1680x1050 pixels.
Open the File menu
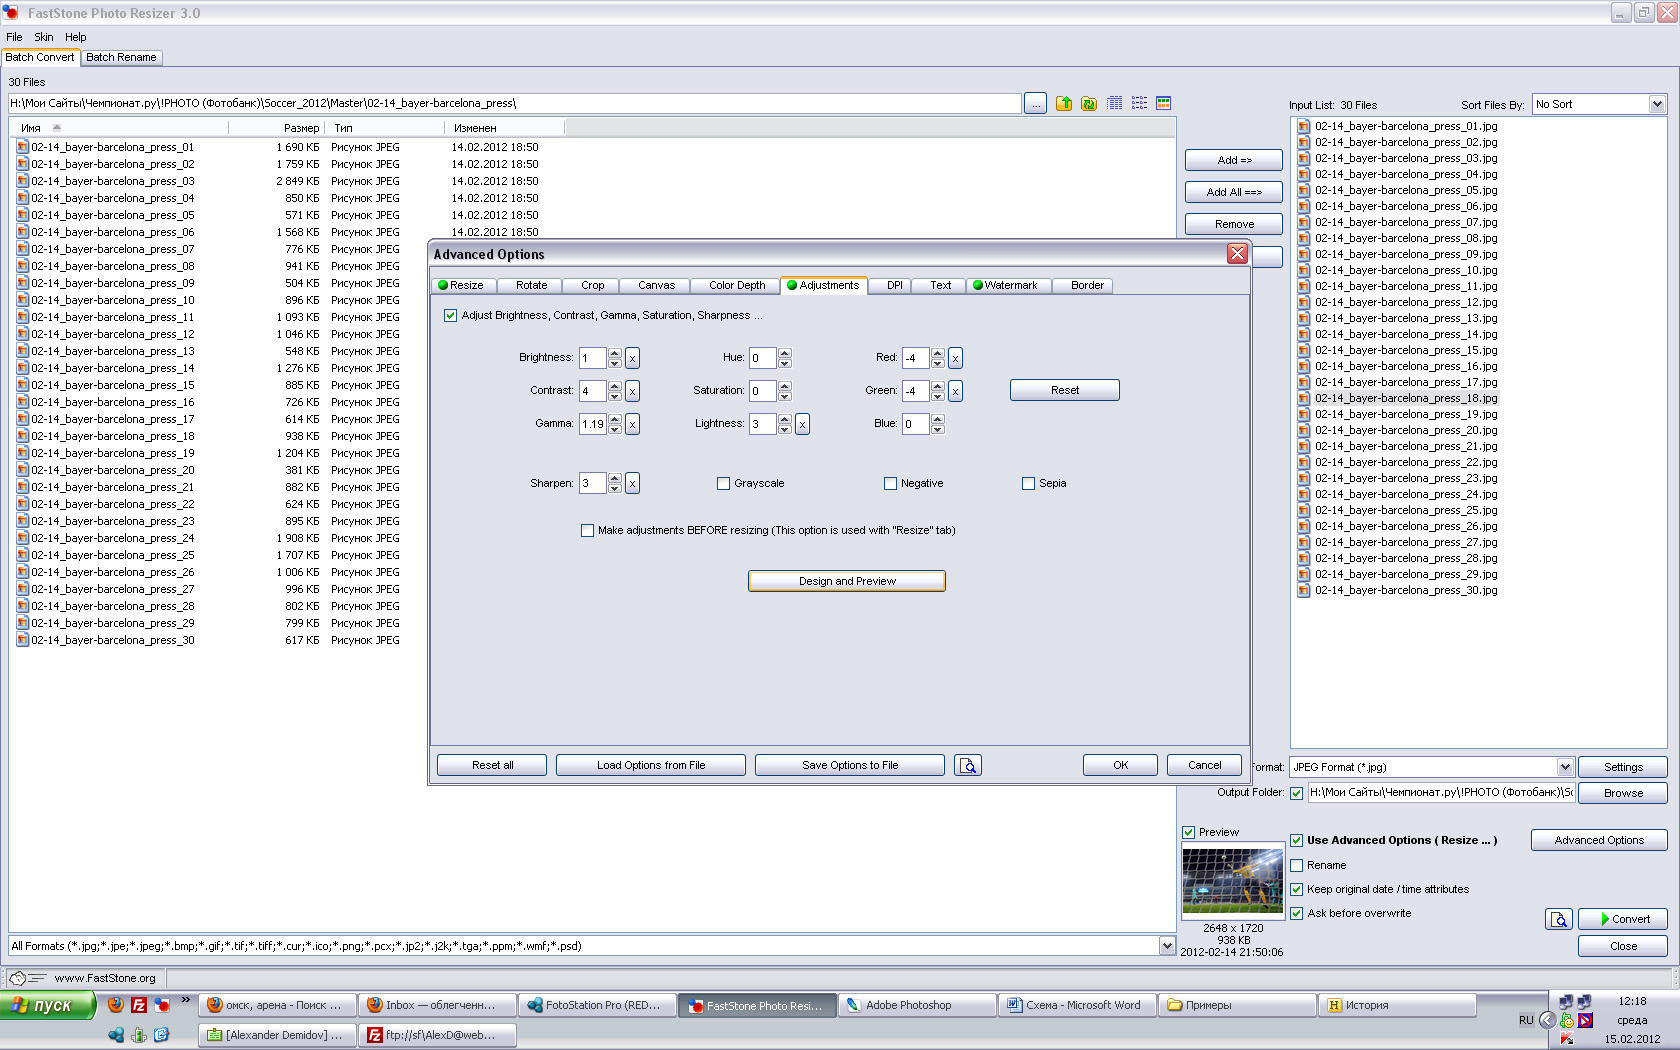click(14, 37)
